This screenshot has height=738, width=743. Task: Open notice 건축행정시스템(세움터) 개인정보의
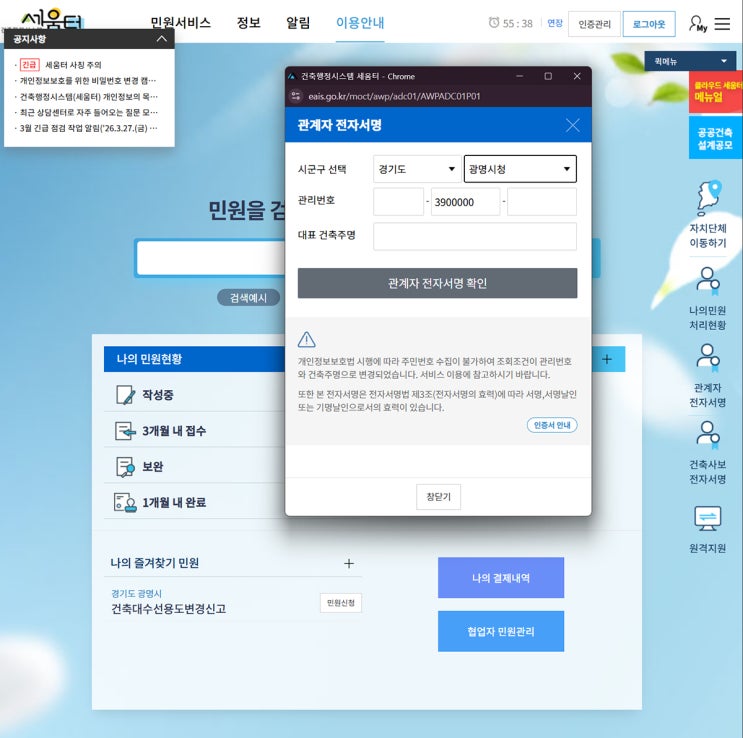[x=89, y=97]
